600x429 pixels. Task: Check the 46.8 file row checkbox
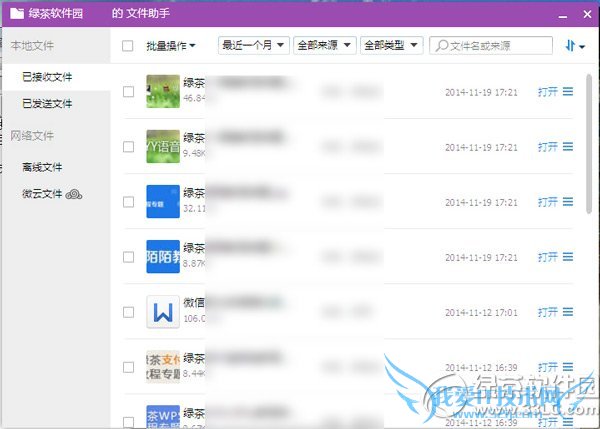129,92
